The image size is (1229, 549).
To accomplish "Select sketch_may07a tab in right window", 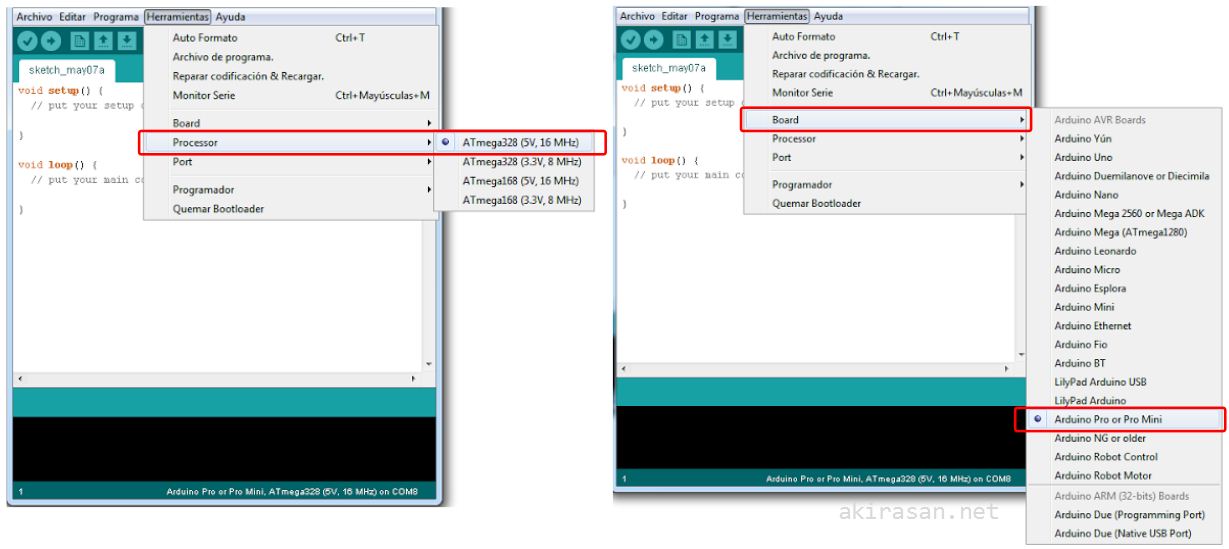I will click(668, 69).
